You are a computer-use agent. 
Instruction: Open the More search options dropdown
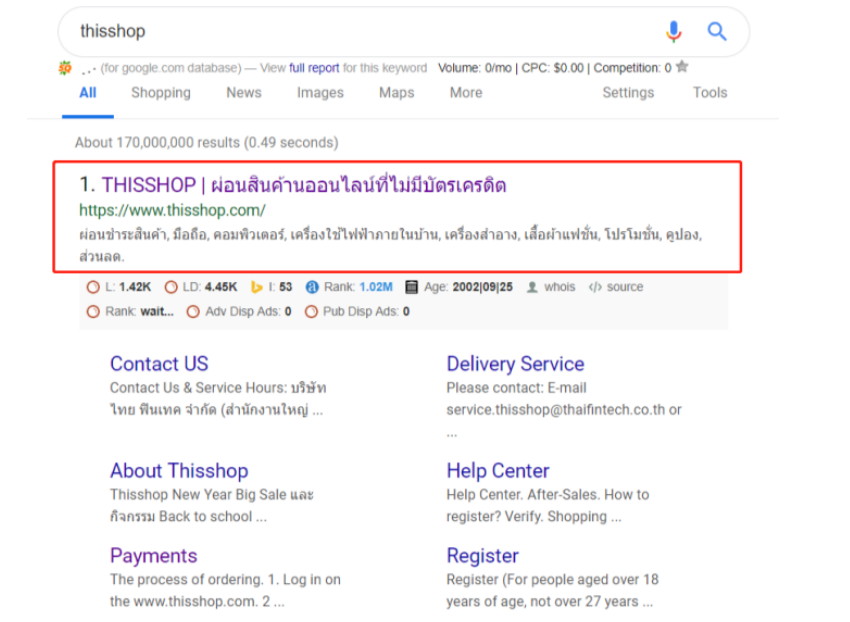(x=465, y=92)
